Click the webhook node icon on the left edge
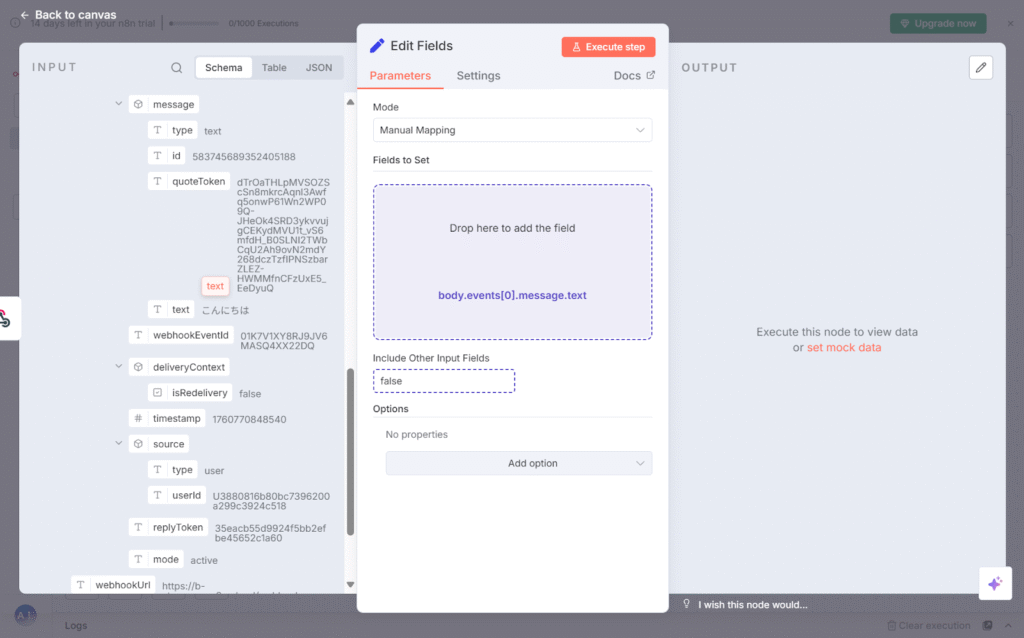The height and width of the screenshot is (638, 1024). (6, 318)
